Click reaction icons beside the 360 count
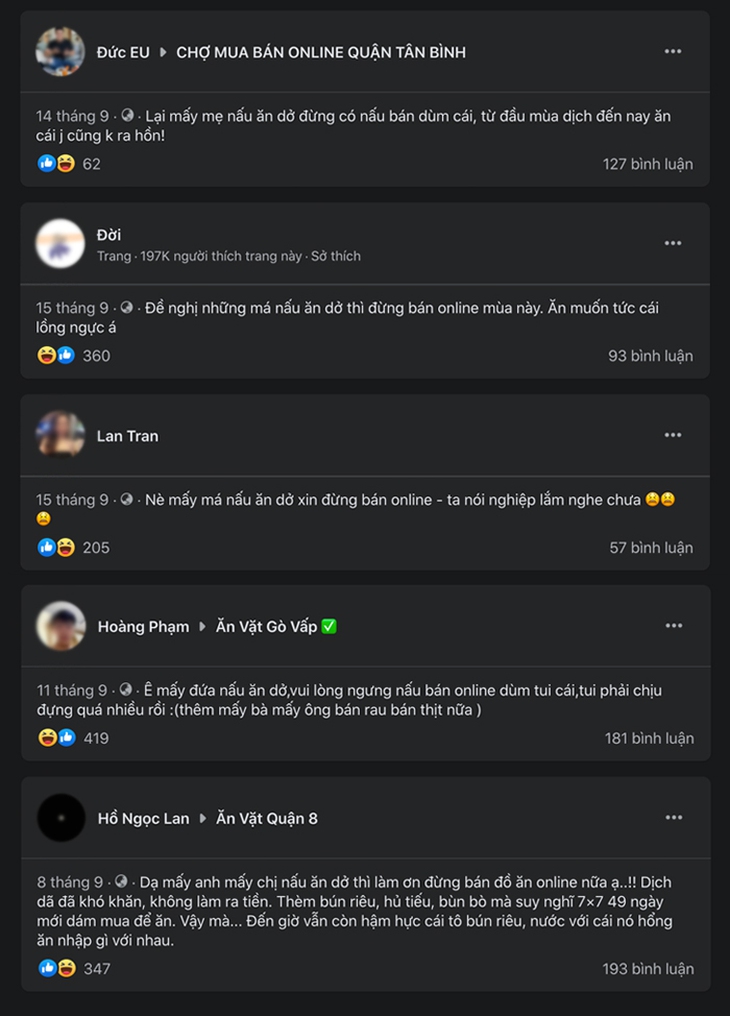The image size is (730, 1016). click(56, 356)
